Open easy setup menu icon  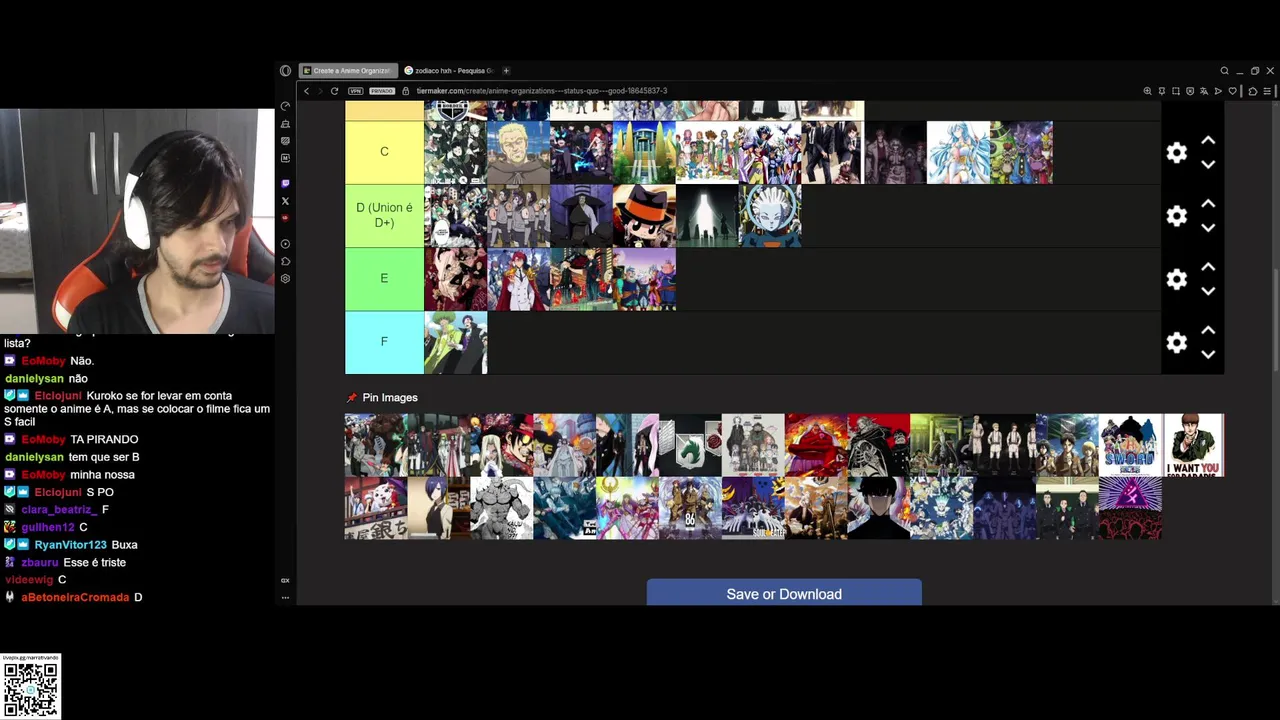(1267, 91)
